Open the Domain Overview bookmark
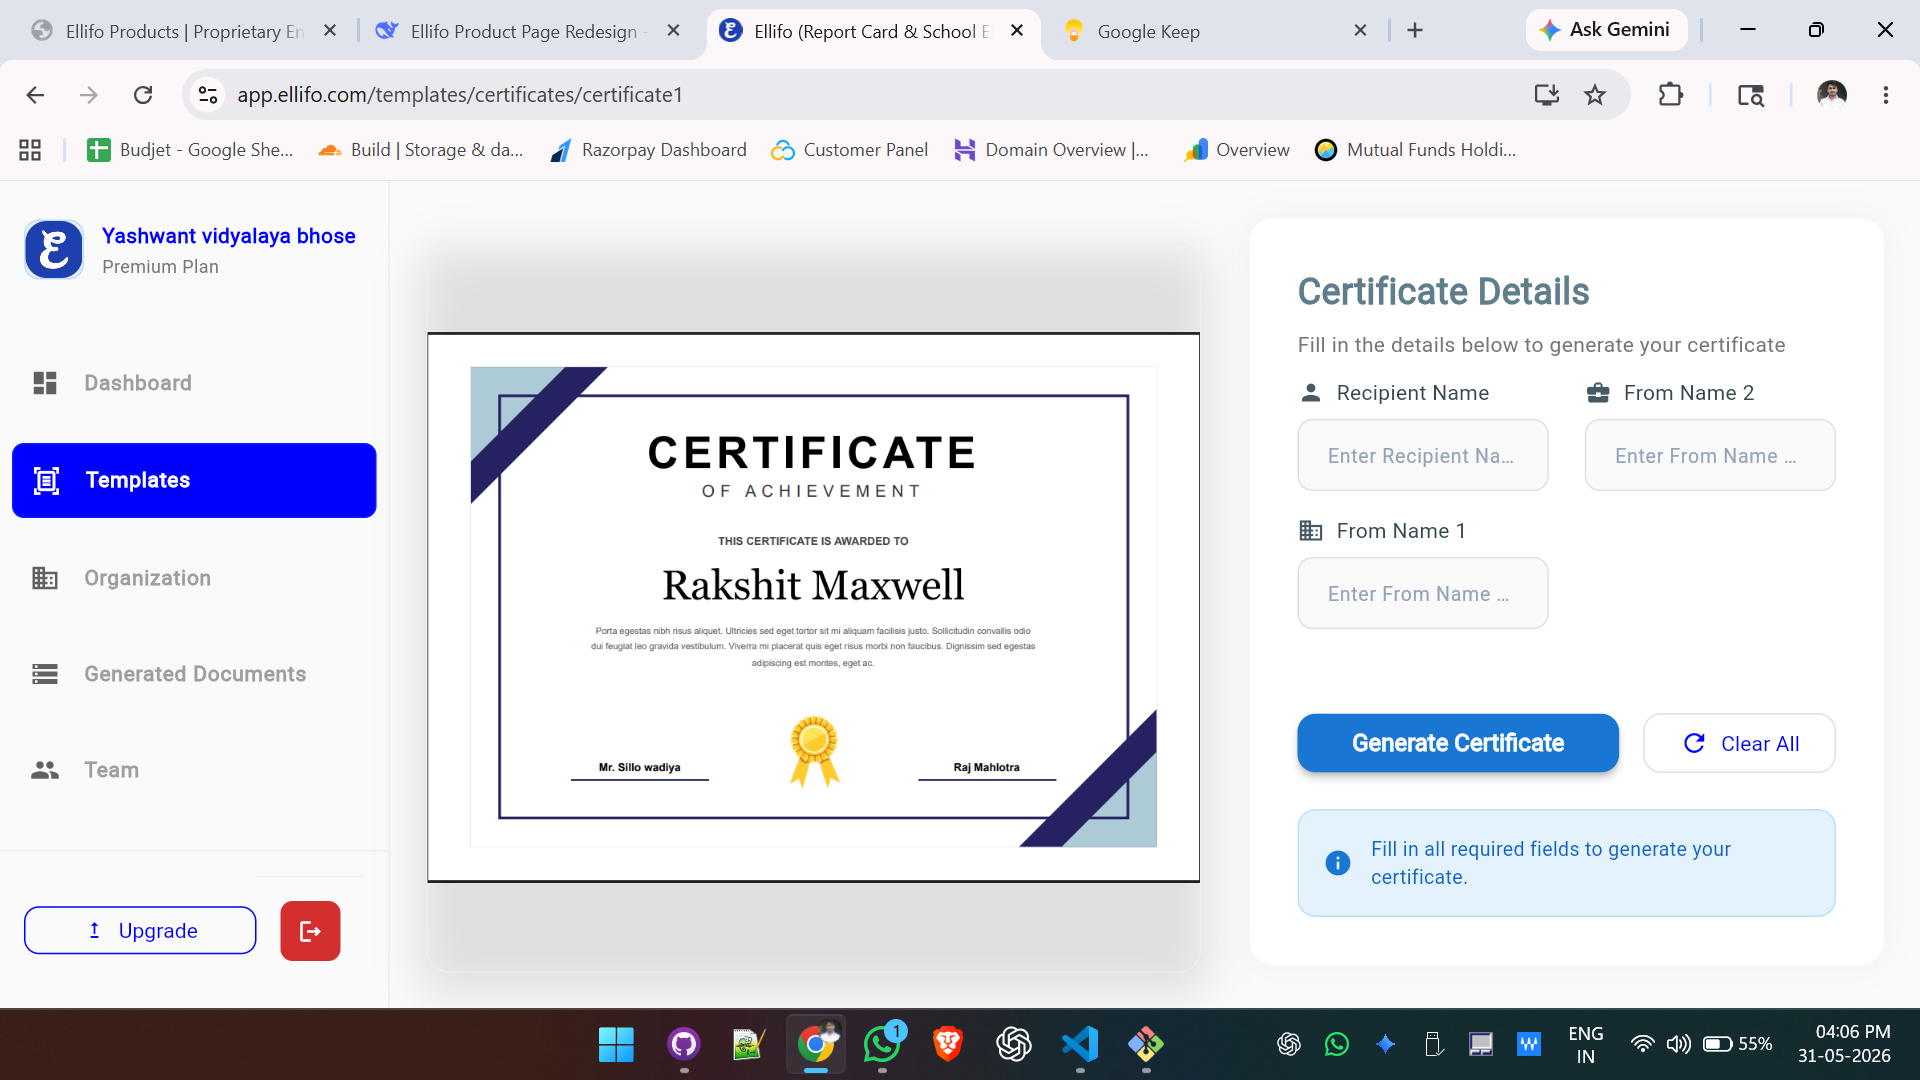 1052,150
